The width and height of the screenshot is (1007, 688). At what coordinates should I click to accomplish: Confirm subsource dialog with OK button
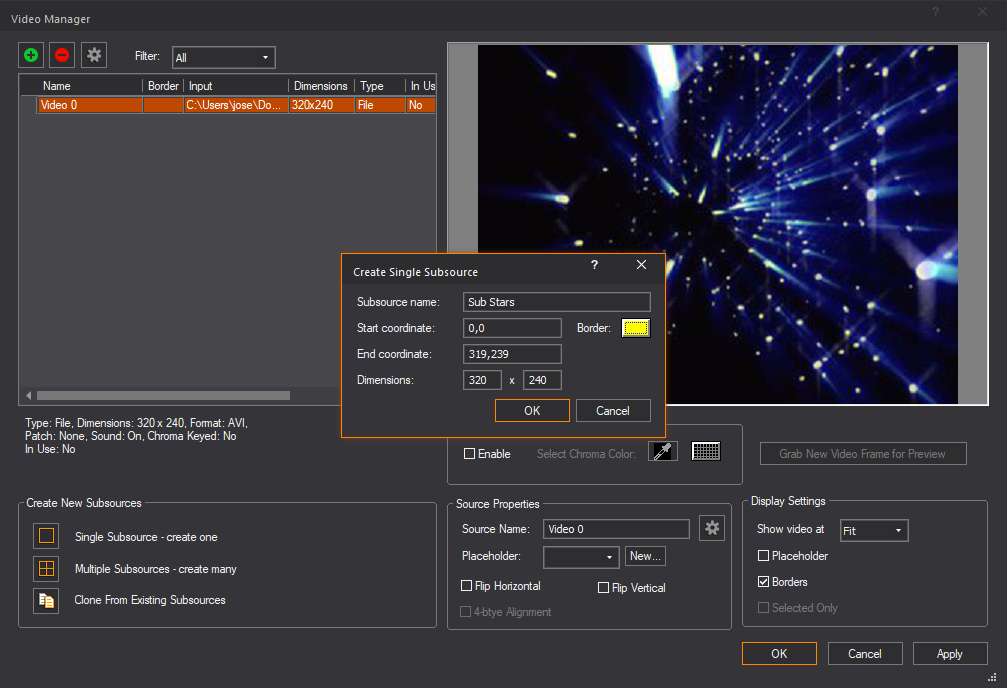point(532,411)
